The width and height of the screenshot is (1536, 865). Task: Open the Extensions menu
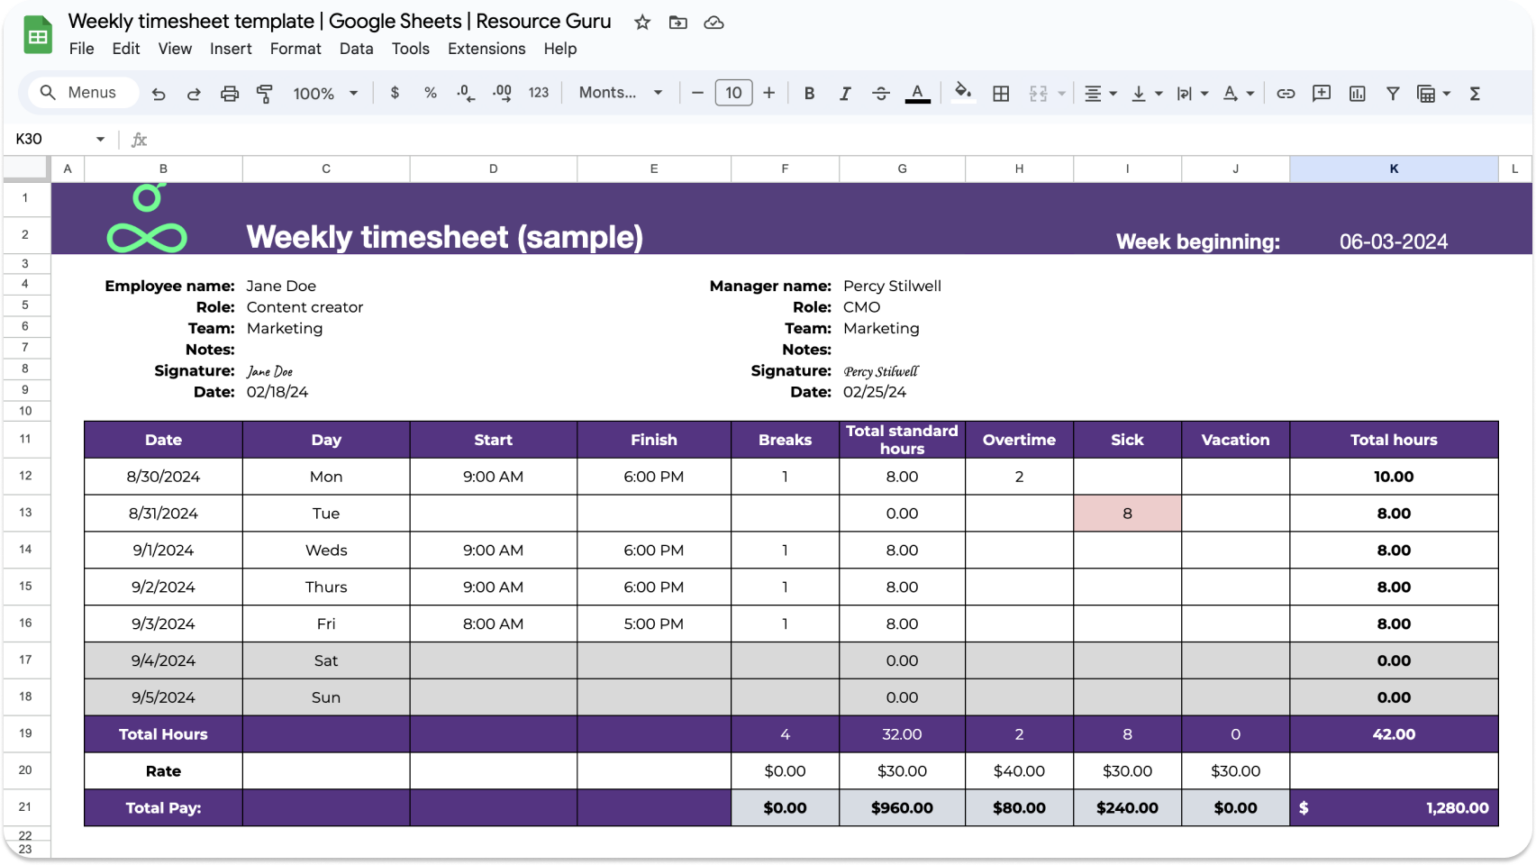tap(487, 48)
